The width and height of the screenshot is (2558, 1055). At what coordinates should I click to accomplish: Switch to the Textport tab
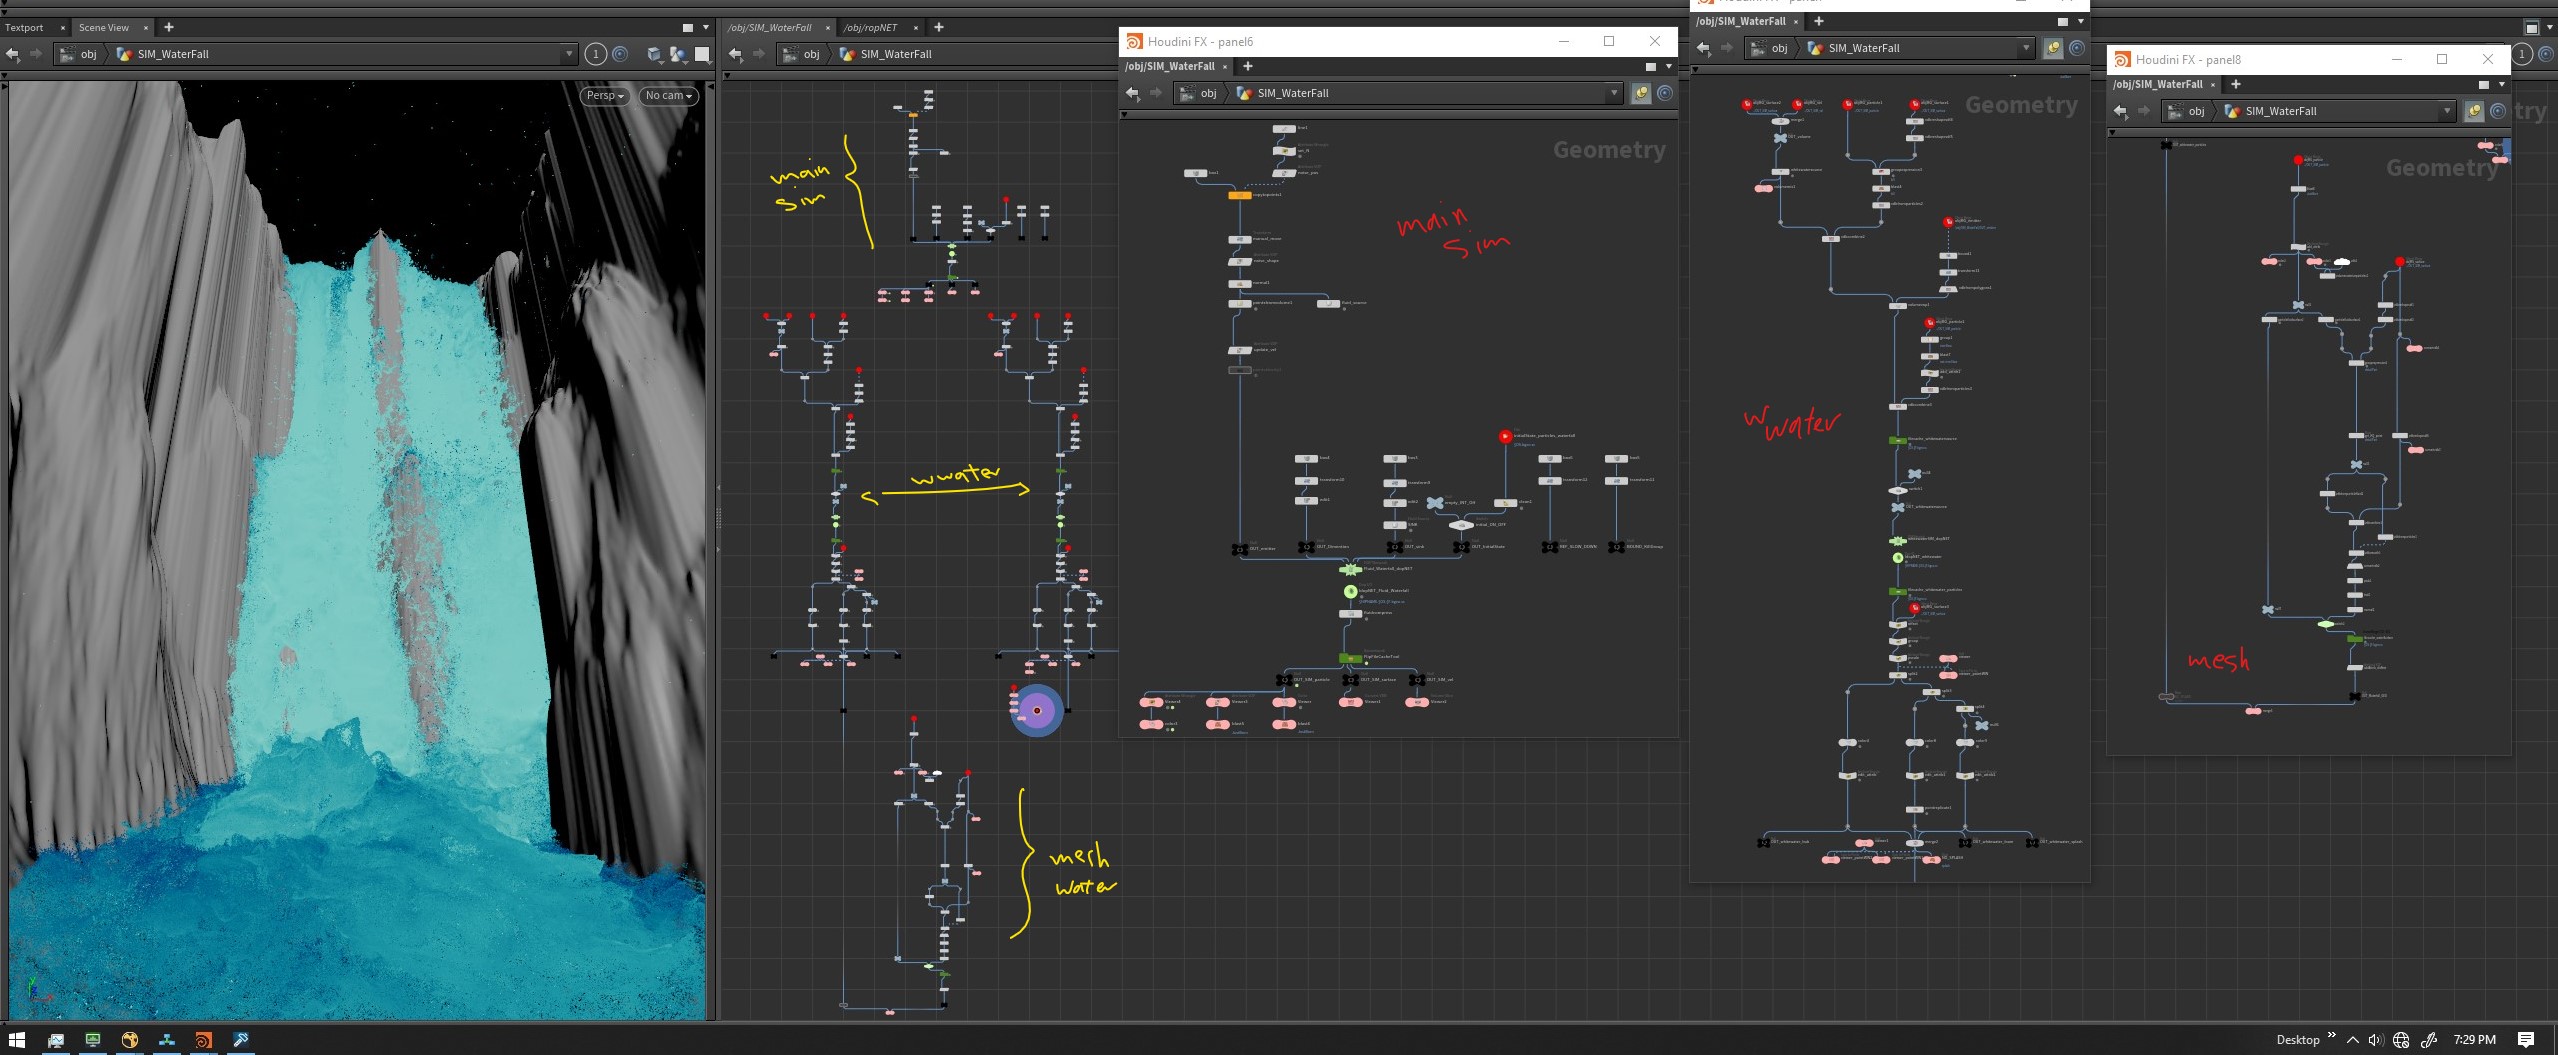coord(25,27)
